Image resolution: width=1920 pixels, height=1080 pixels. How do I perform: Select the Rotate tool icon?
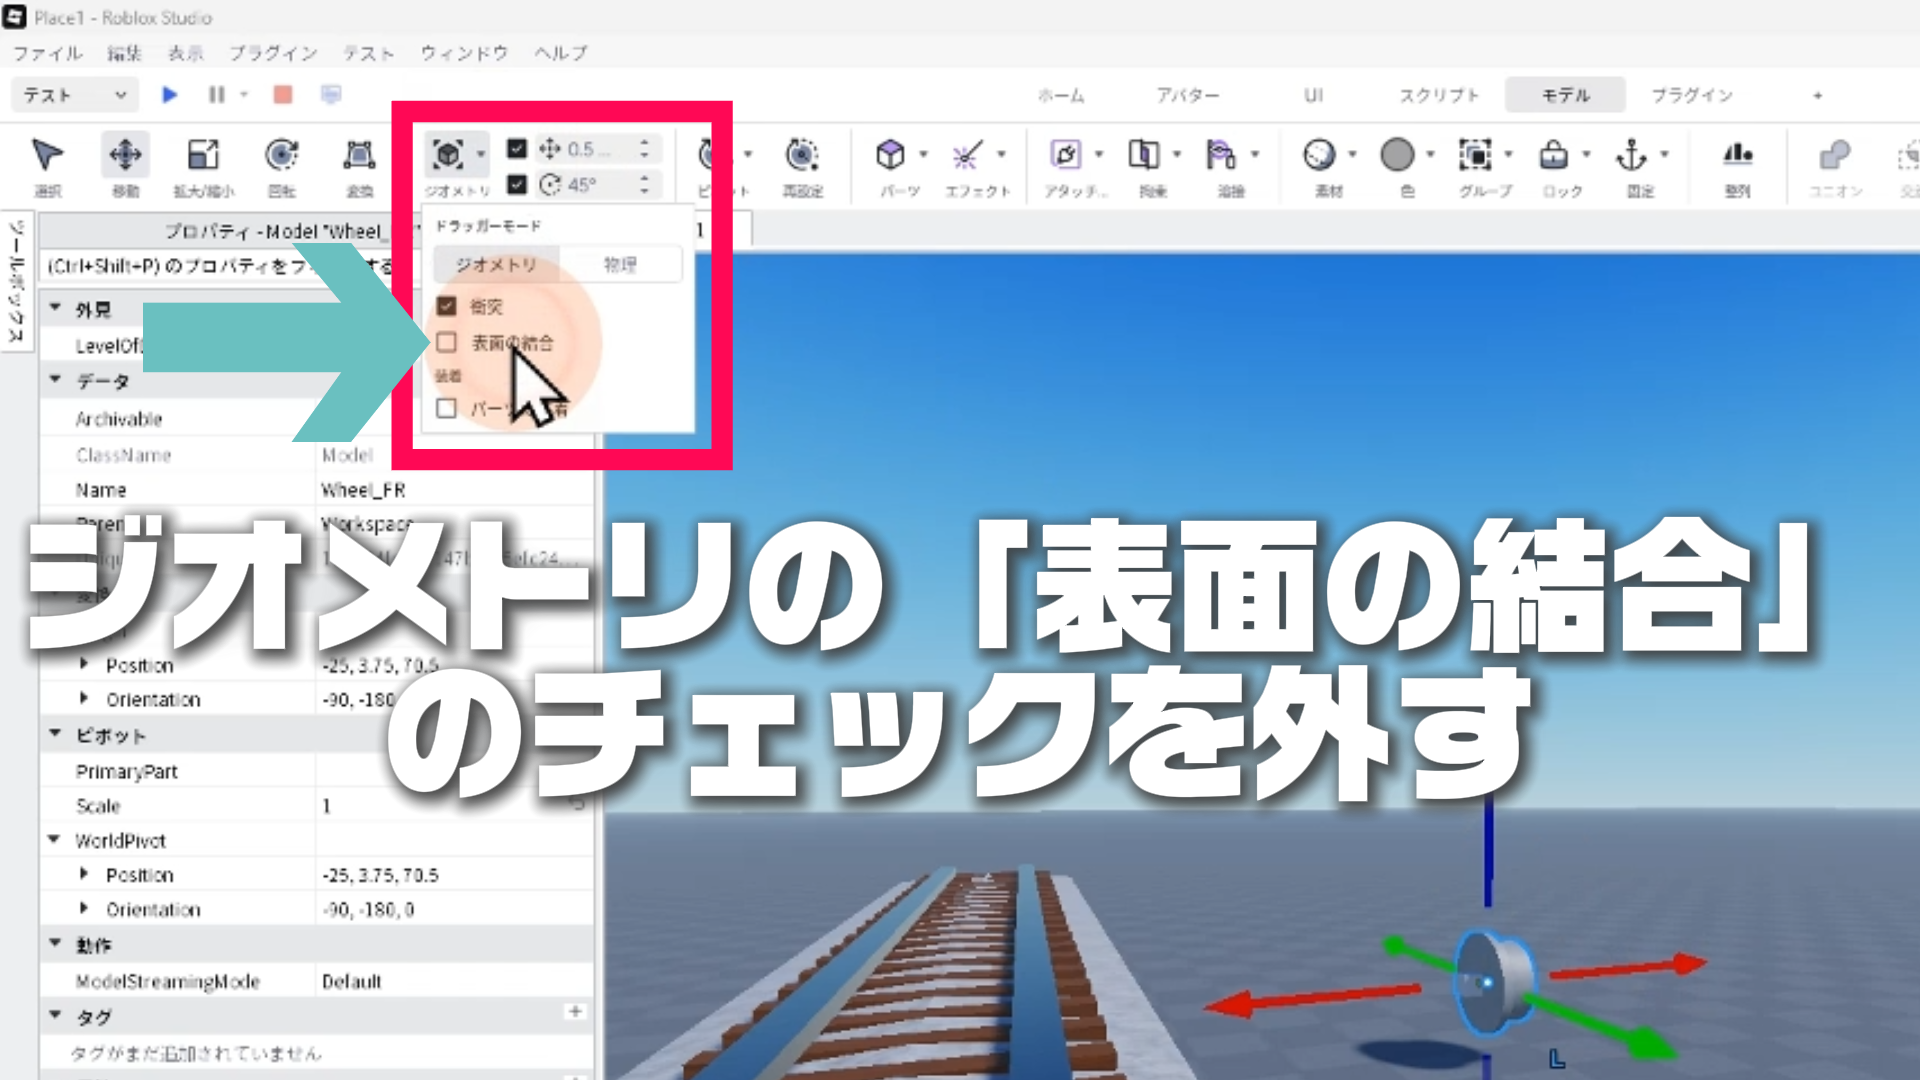(x=281, y=155)
